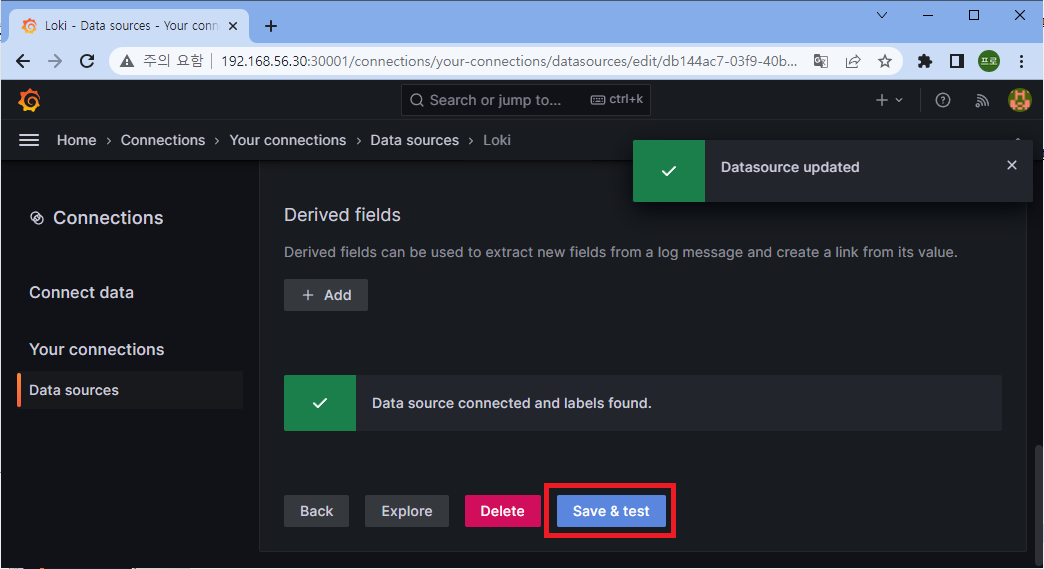Click the Connections heading icon

coord(37,218)
